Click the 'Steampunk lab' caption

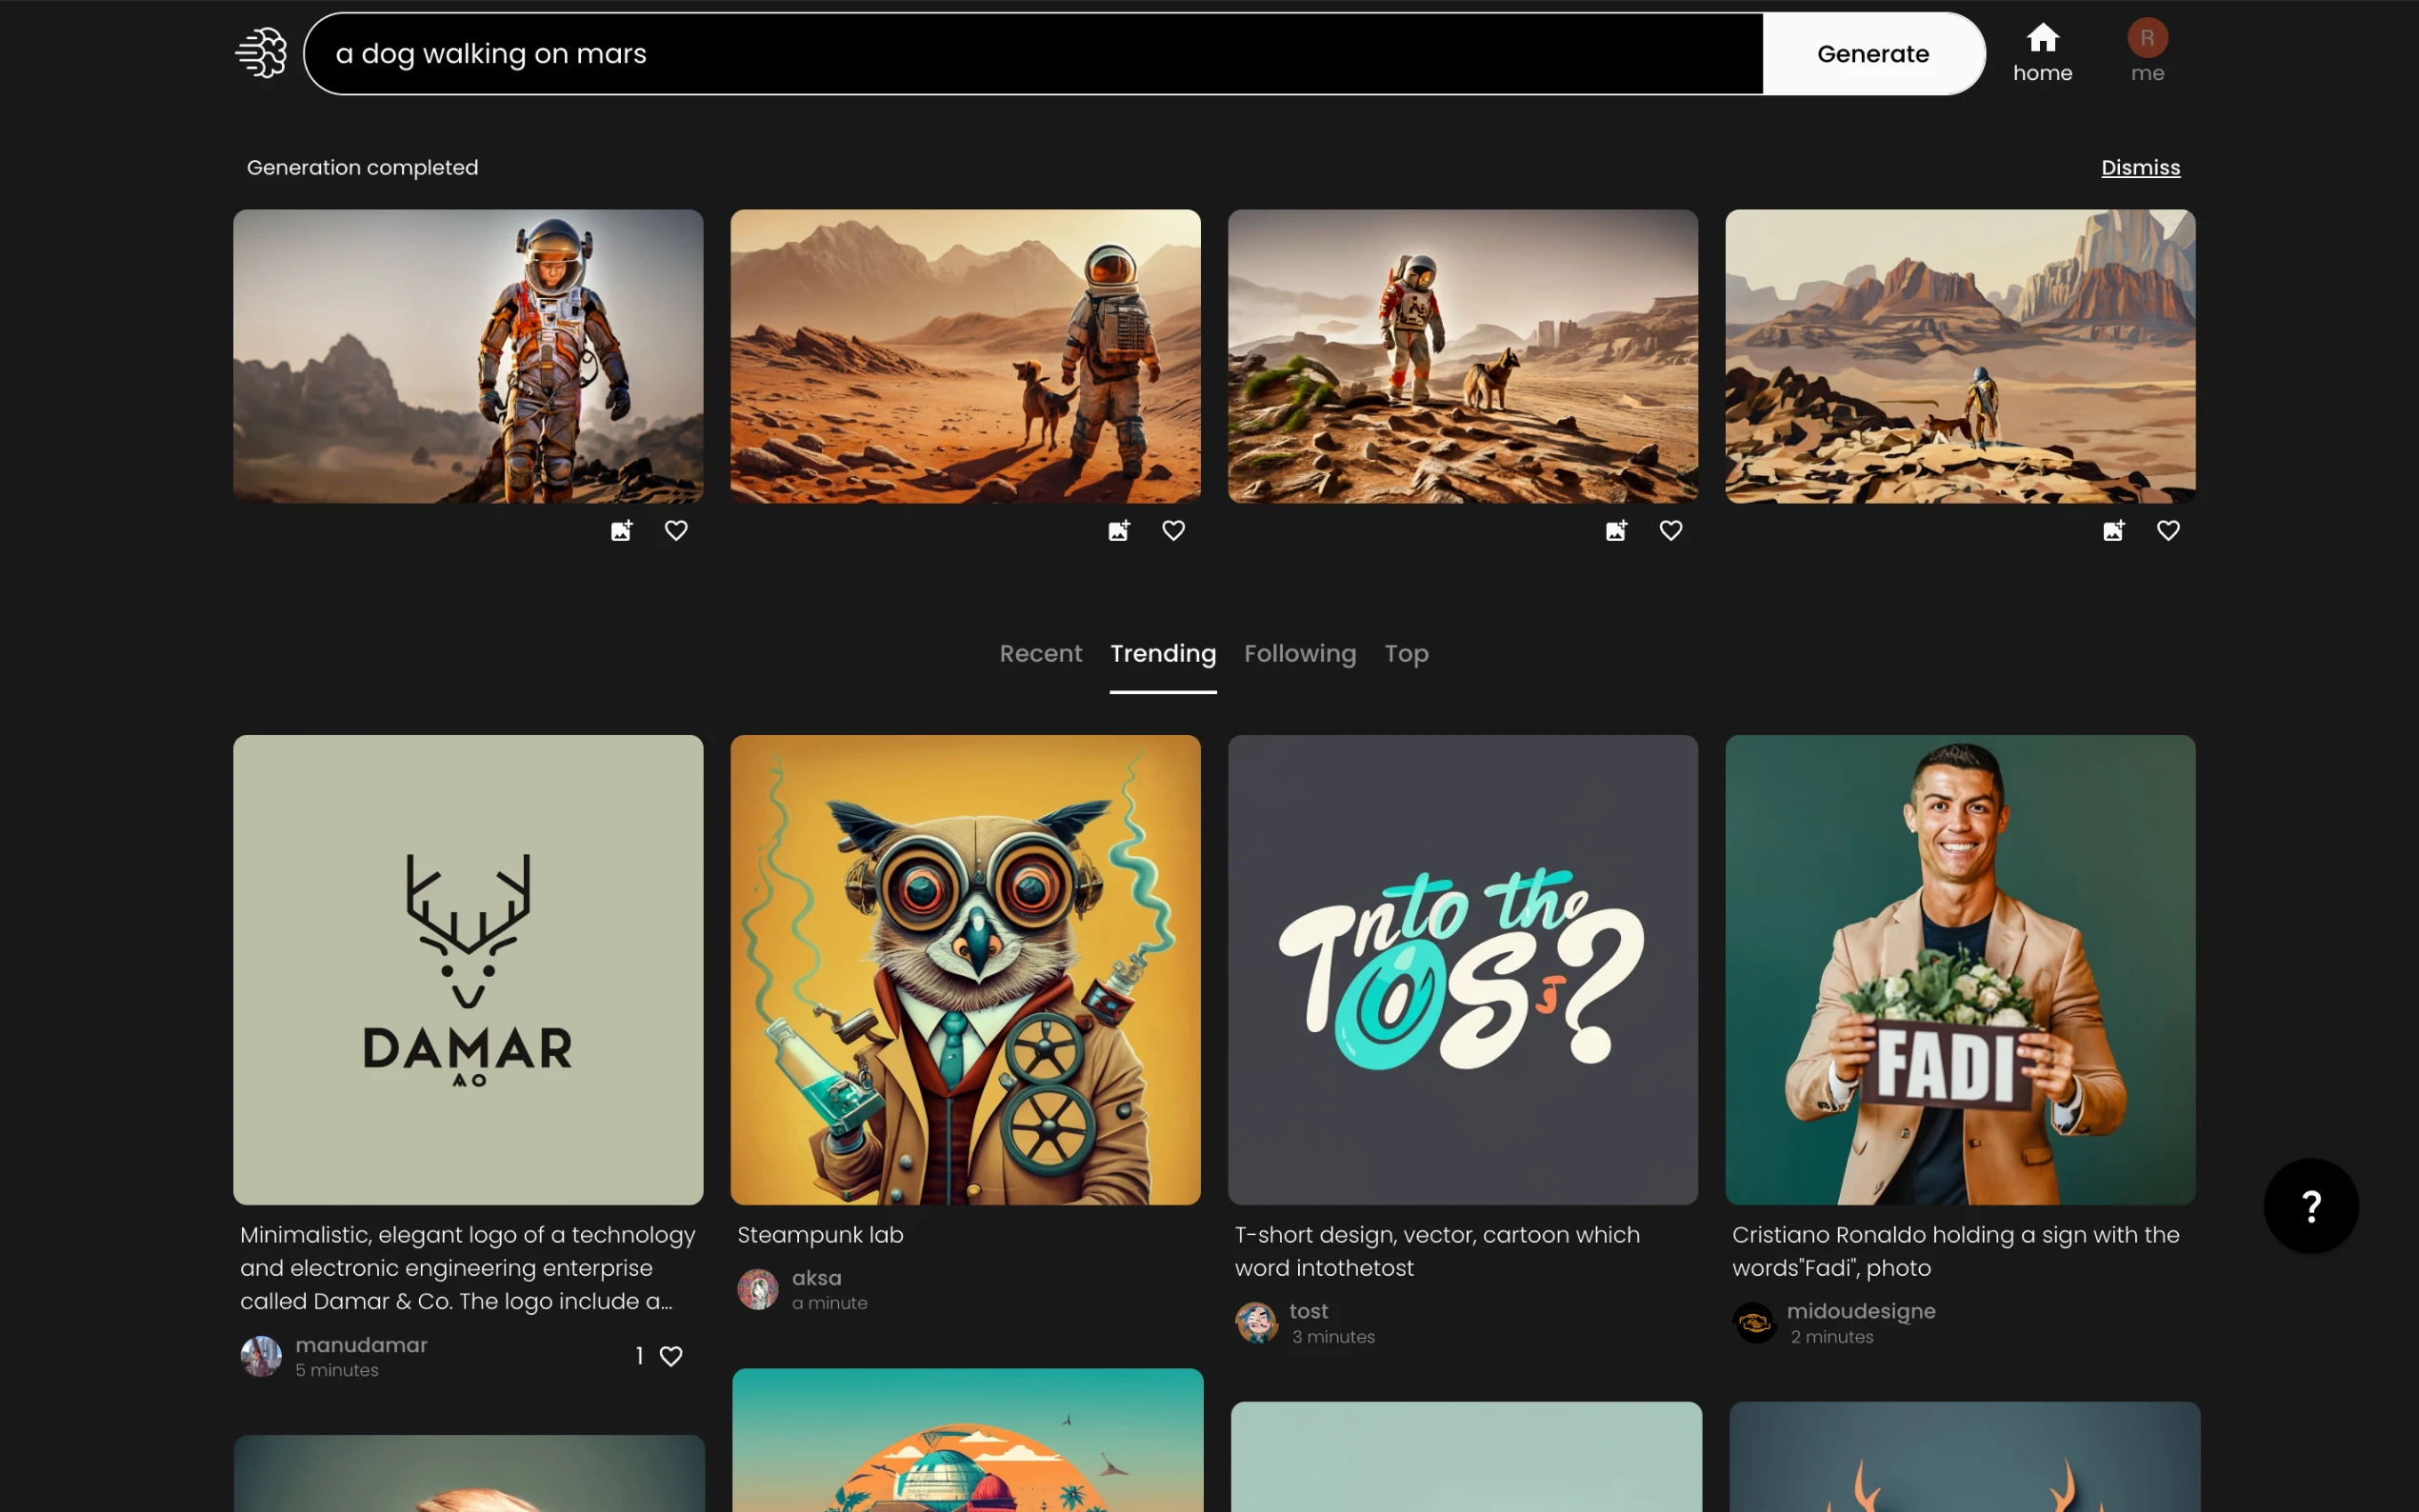pos(820,1235)
